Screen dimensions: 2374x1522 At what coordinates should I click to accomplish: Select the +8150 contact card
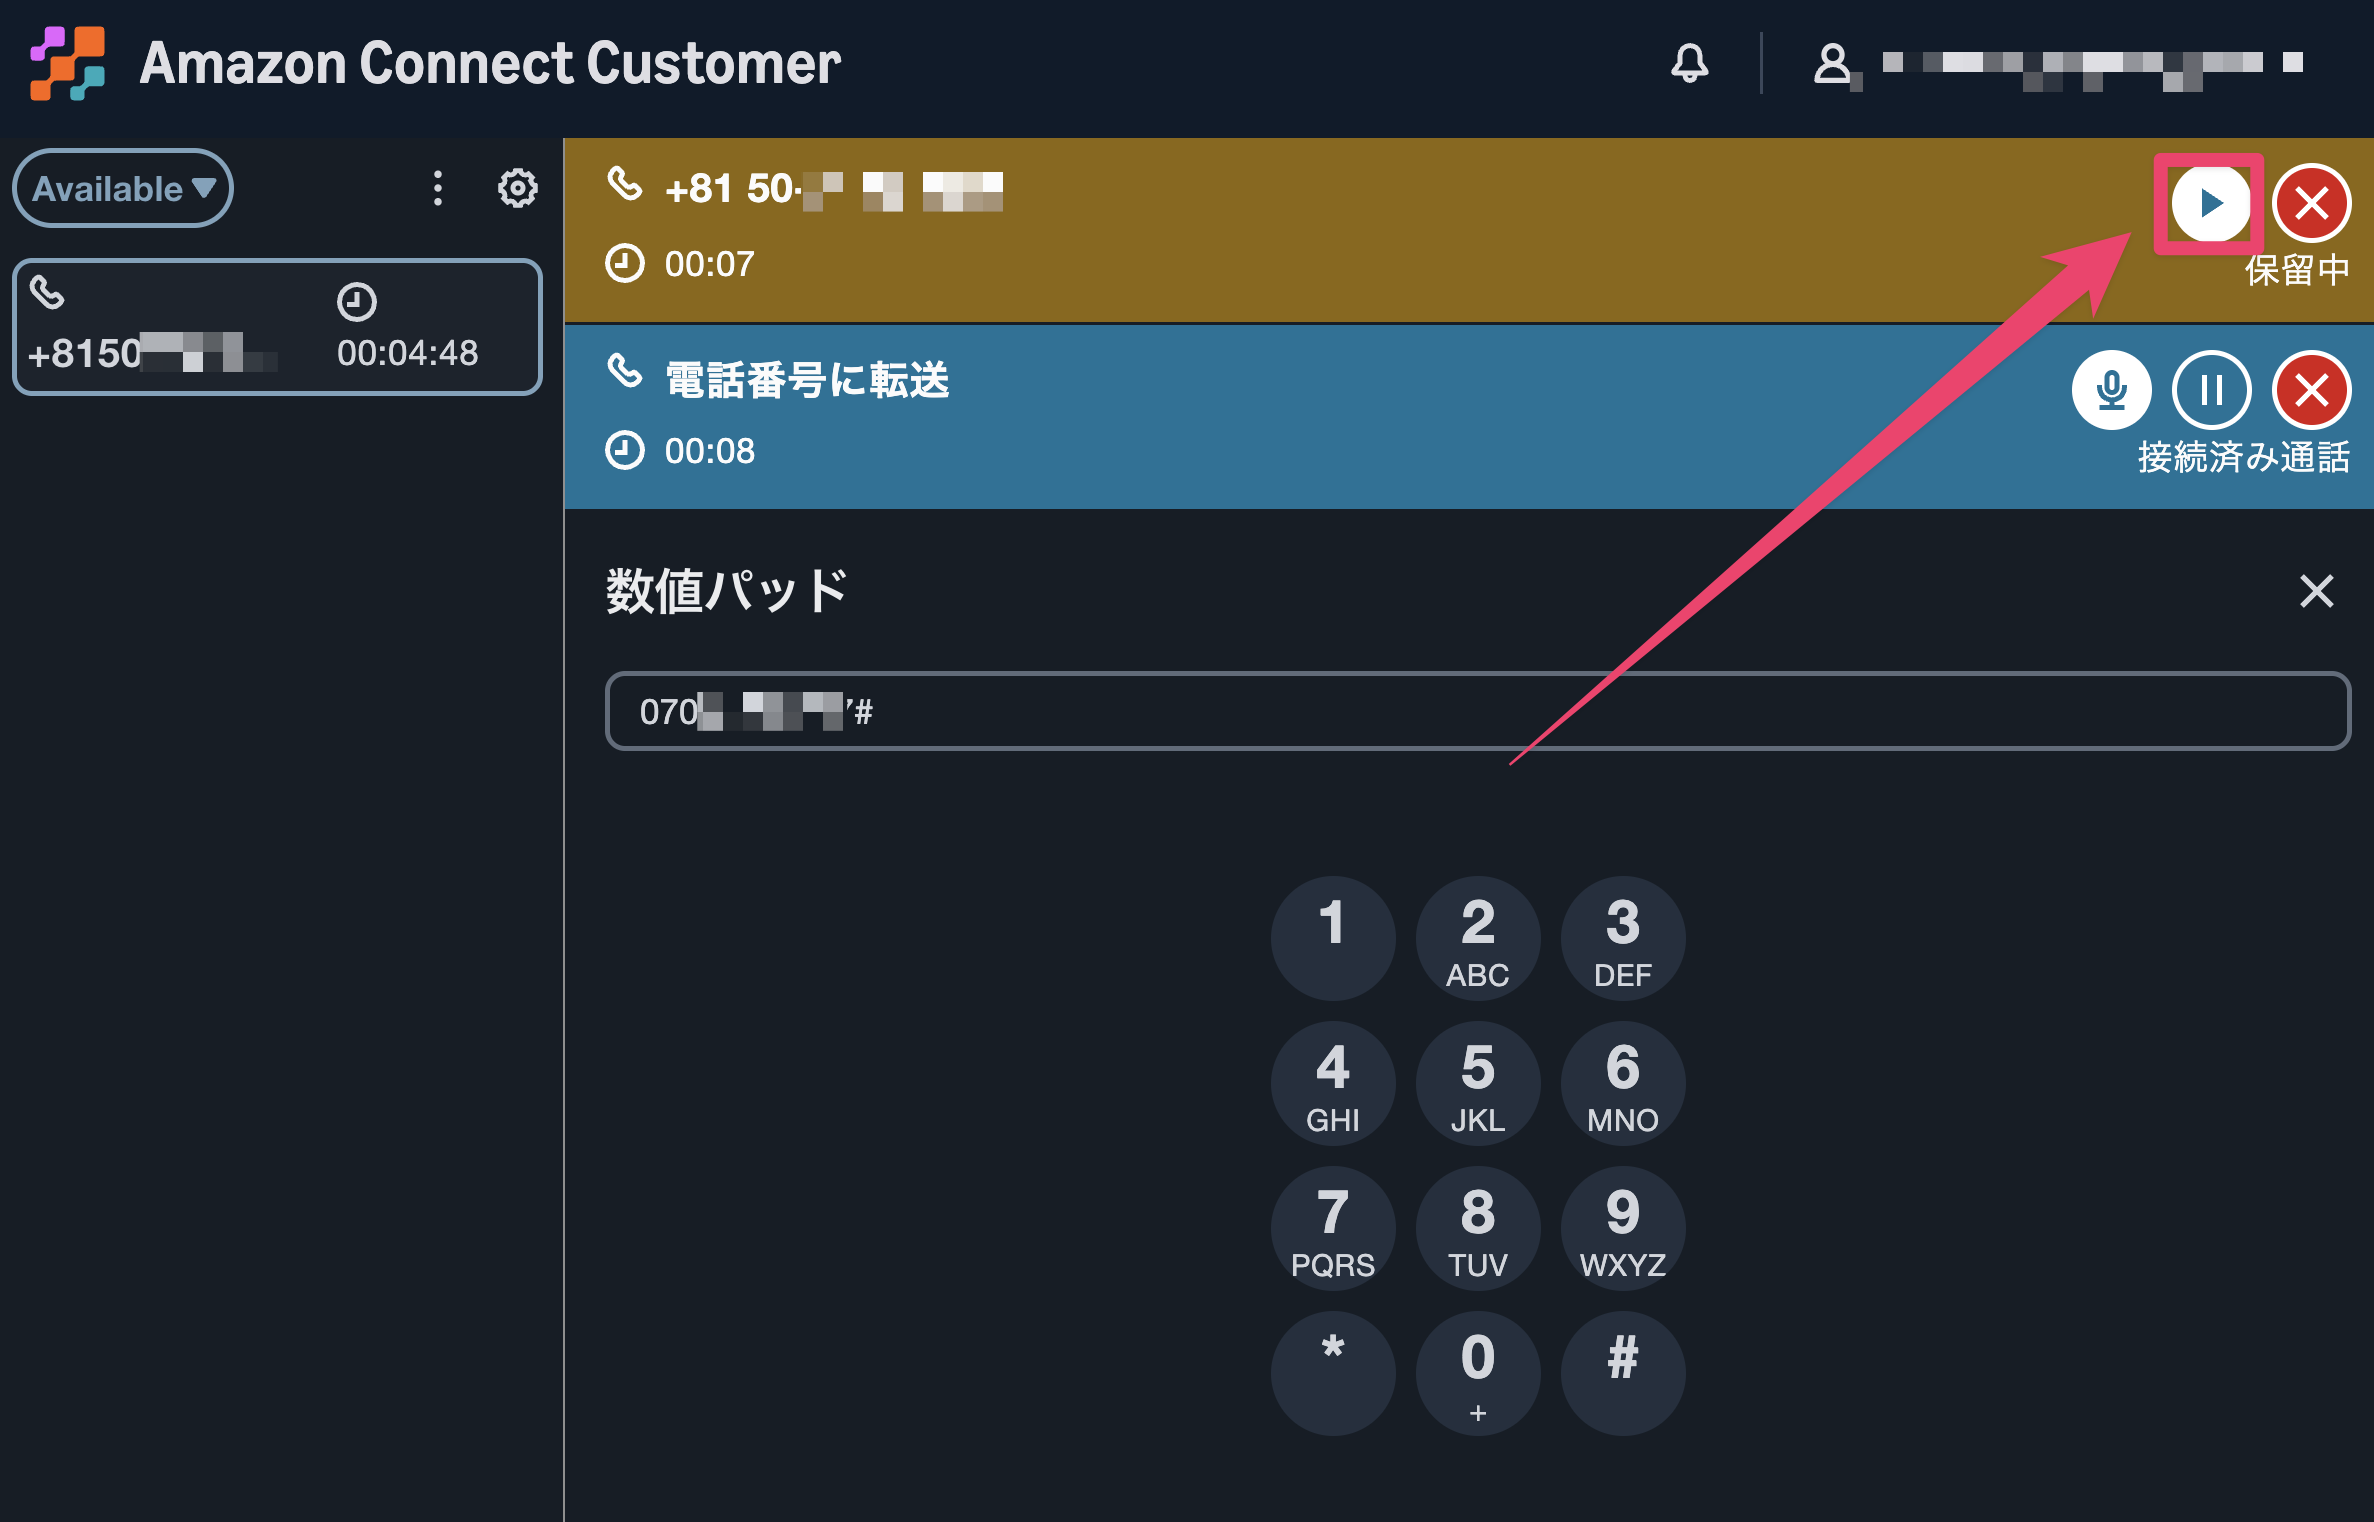pyautogui.click(x=277, y=327)
